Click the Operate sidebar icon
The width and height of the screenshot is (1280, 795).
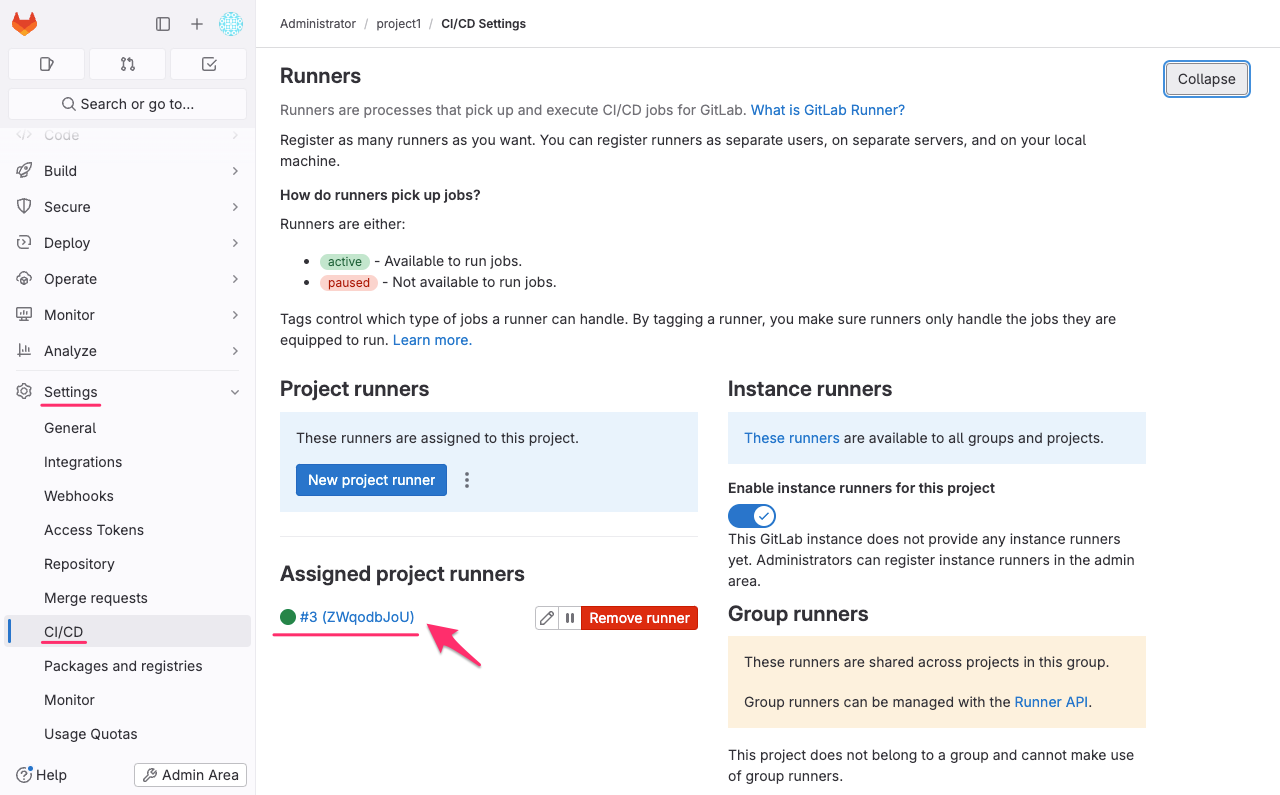25,279
